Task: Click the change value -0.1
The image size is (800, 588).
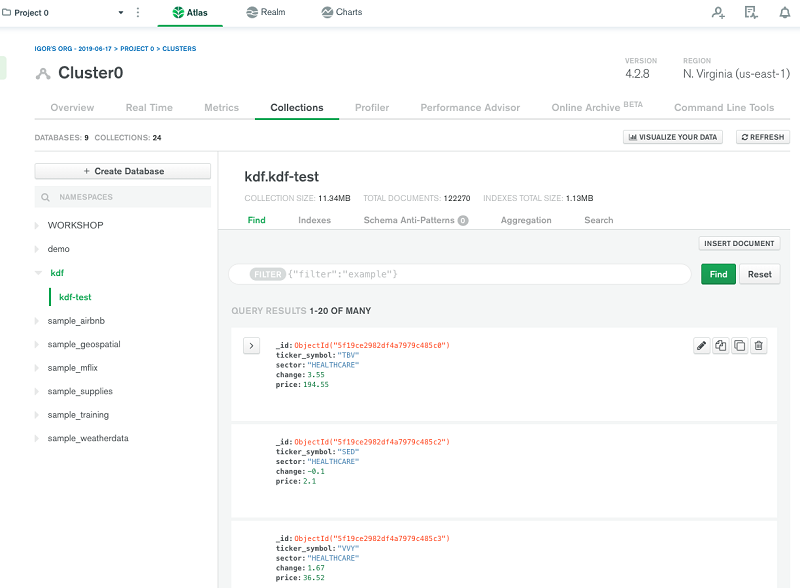Action: [316, 472]
